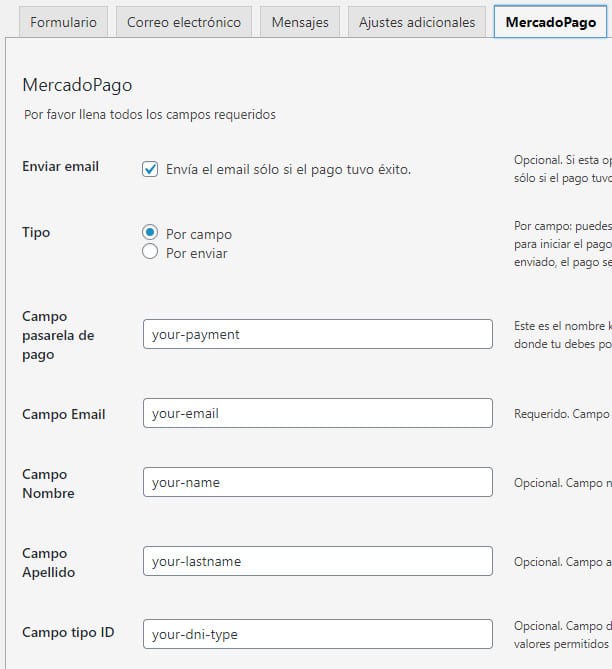Click the 'Campo tipo ID' label
612x669 pixels.
68,632
